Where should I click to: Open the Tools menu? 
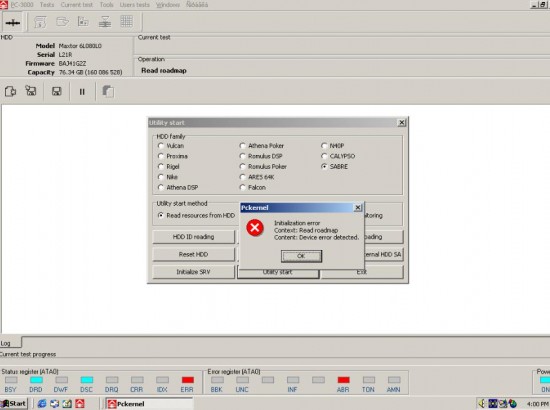(x=106, y=5)
